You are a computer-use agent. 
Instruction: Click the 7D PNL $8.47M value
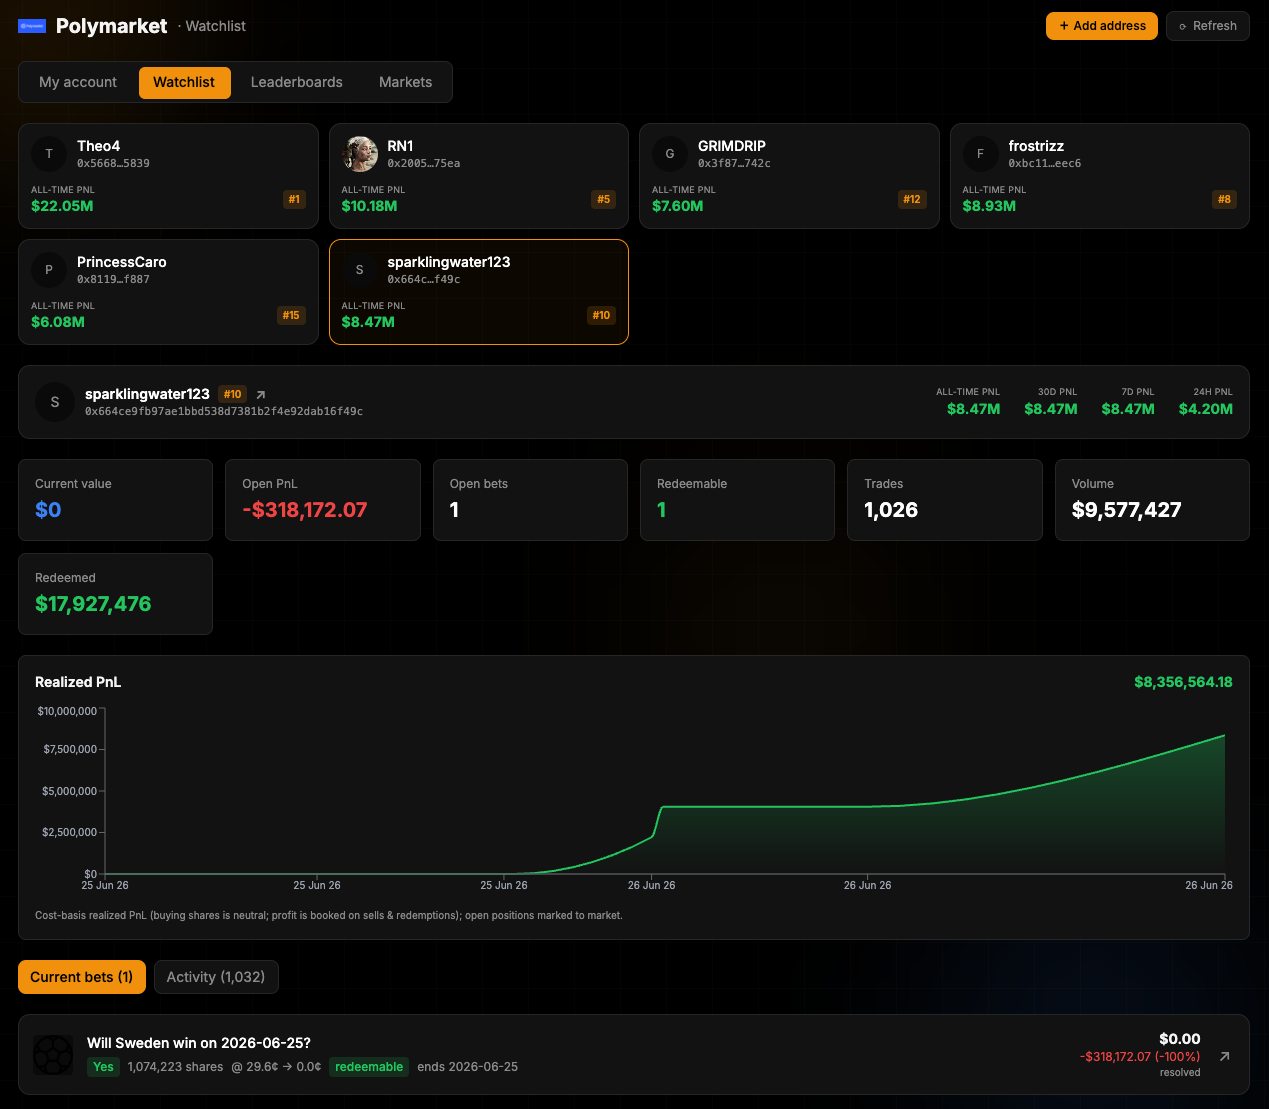(1128, 409)
